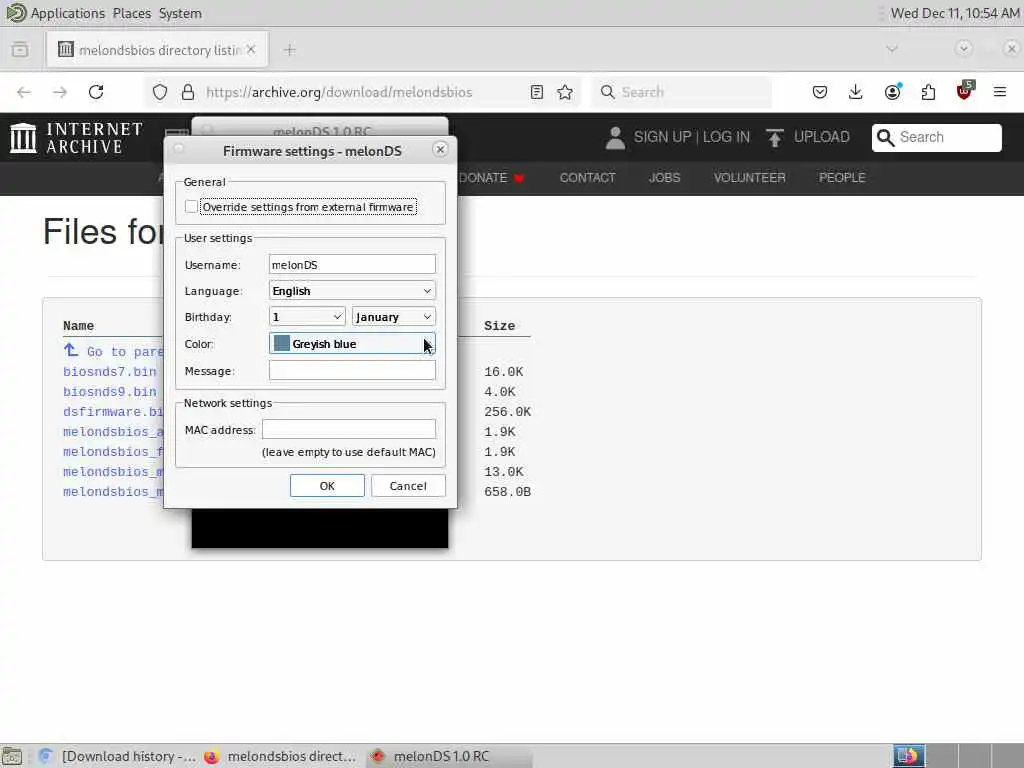Click the DONATE nav item
1024x768 pixels.
(490, 178)
